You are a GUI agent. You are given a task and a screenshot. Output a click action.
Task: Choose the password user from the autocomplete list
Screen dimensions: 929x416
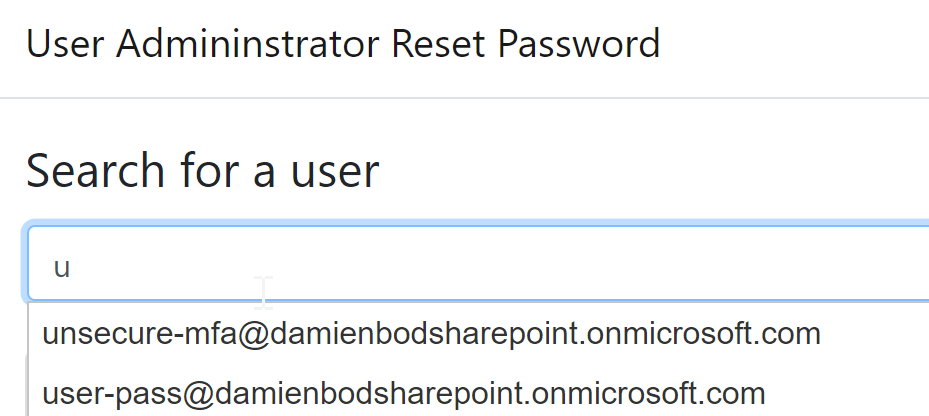[404, 392]
